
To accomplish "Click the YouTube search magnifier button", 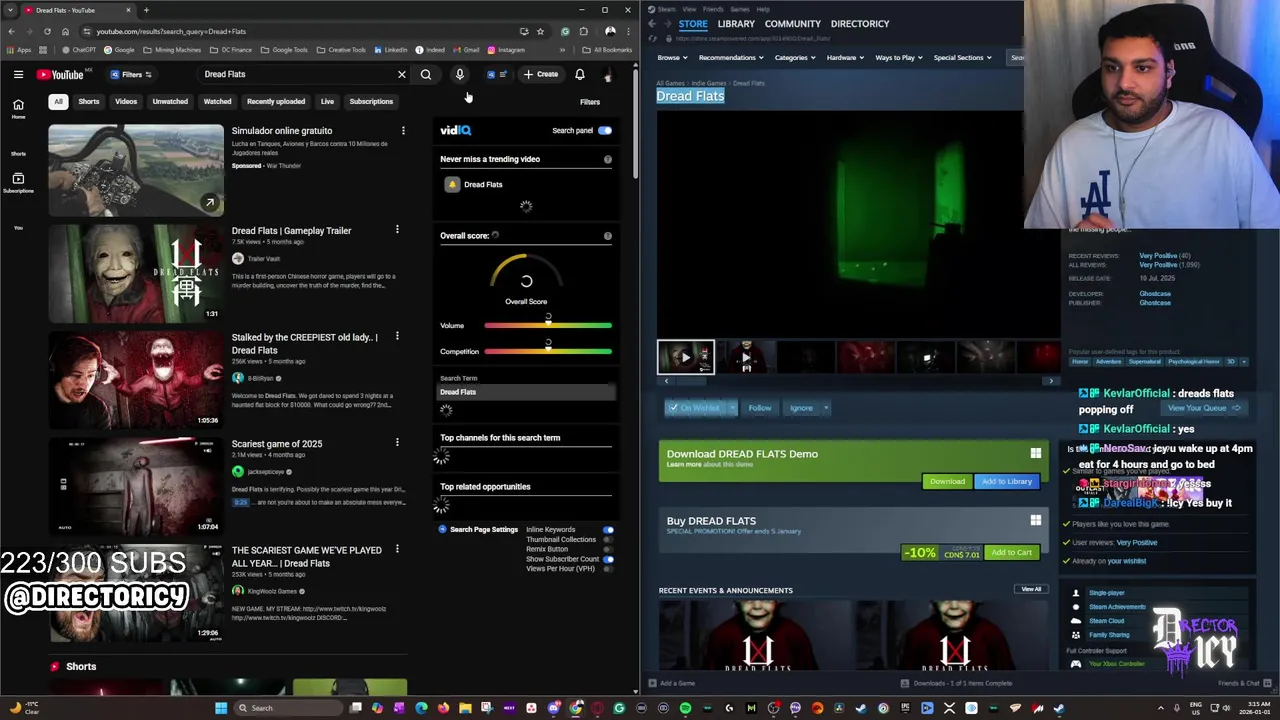I will (426, 74).
